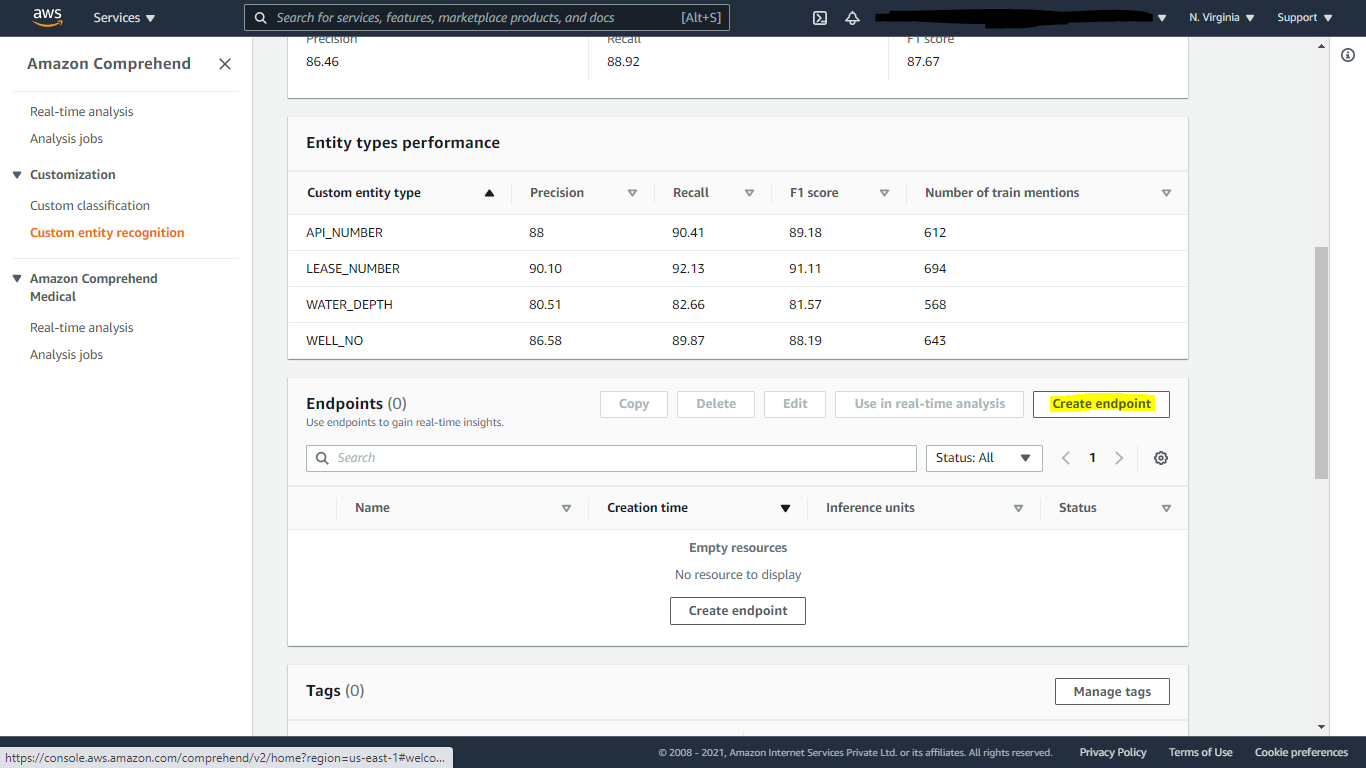Screen dimensions: 1366x768
Task: Focus the AWS services search box
Action: click(487, 18)
